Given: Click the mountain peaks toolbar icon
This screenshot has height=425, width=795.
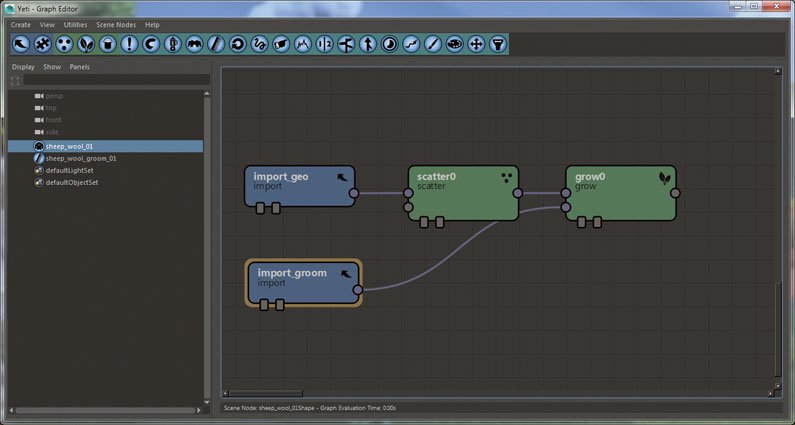Looking at the screenshot, I should [303, 44].
